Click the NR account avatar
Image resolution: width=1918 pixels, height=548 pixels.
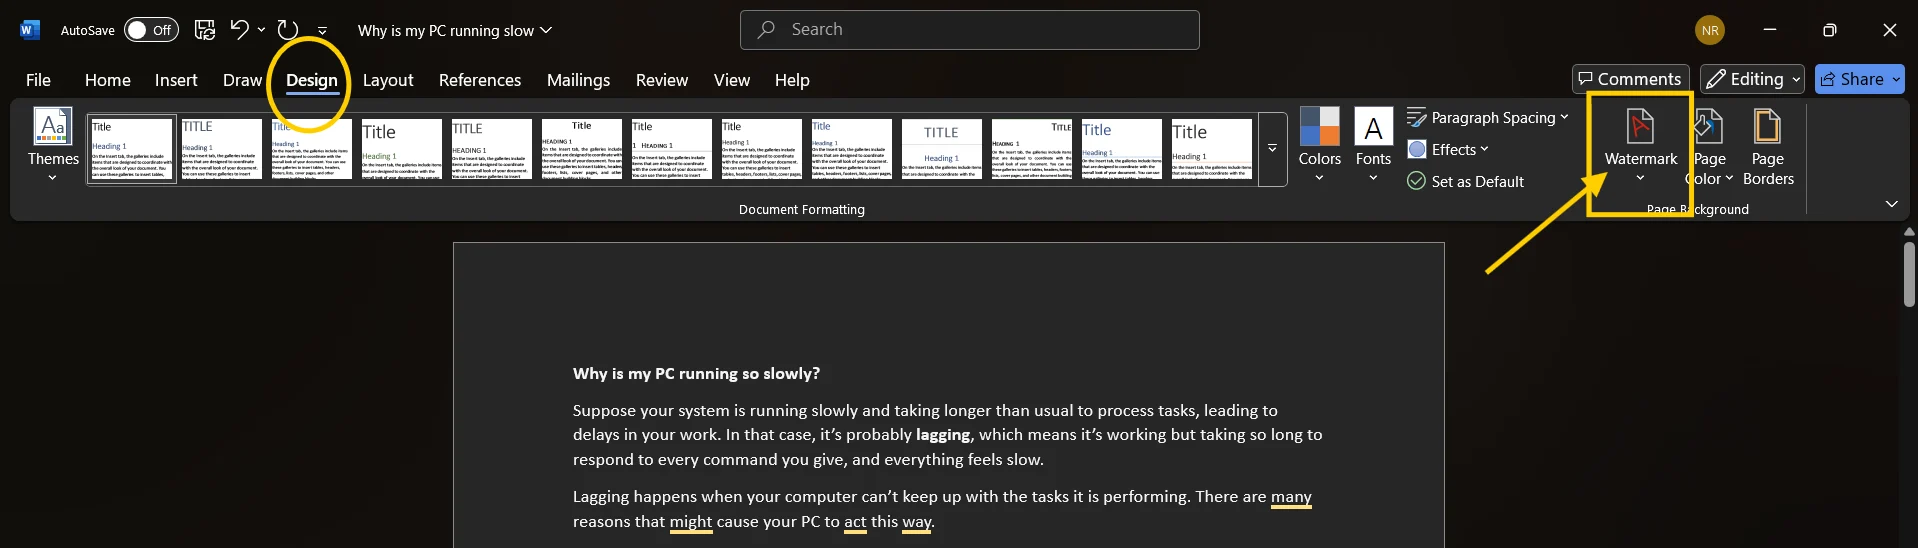click(1709, 30)
